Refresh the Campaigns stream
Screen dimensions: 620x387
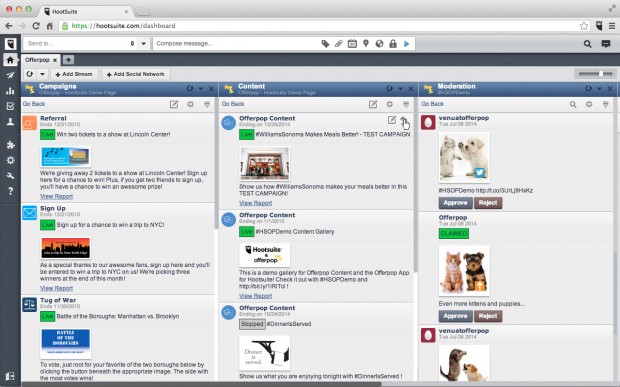pyautogui.click(x=190, y=89)
